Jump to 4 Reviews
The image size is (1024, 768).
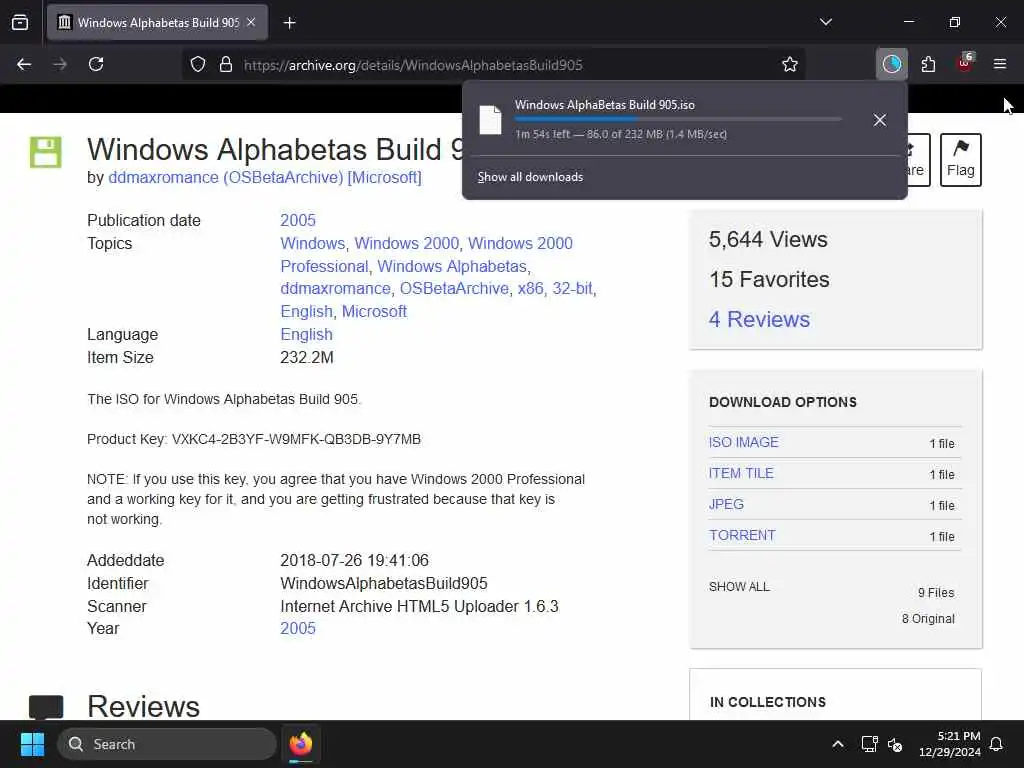pos(760,319)
